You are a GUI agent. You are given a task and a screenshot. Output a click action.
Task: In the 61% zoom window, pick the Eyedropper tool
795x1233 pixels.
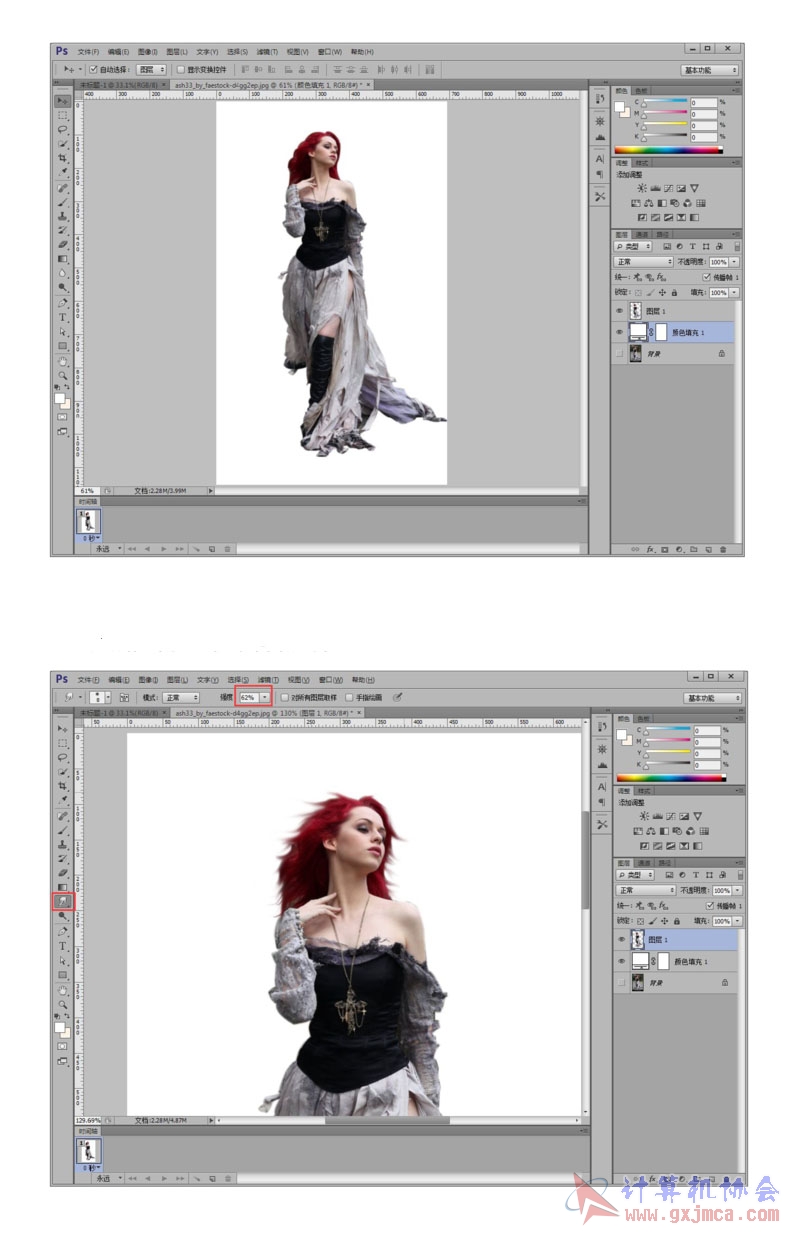click(x=62, y=172)
